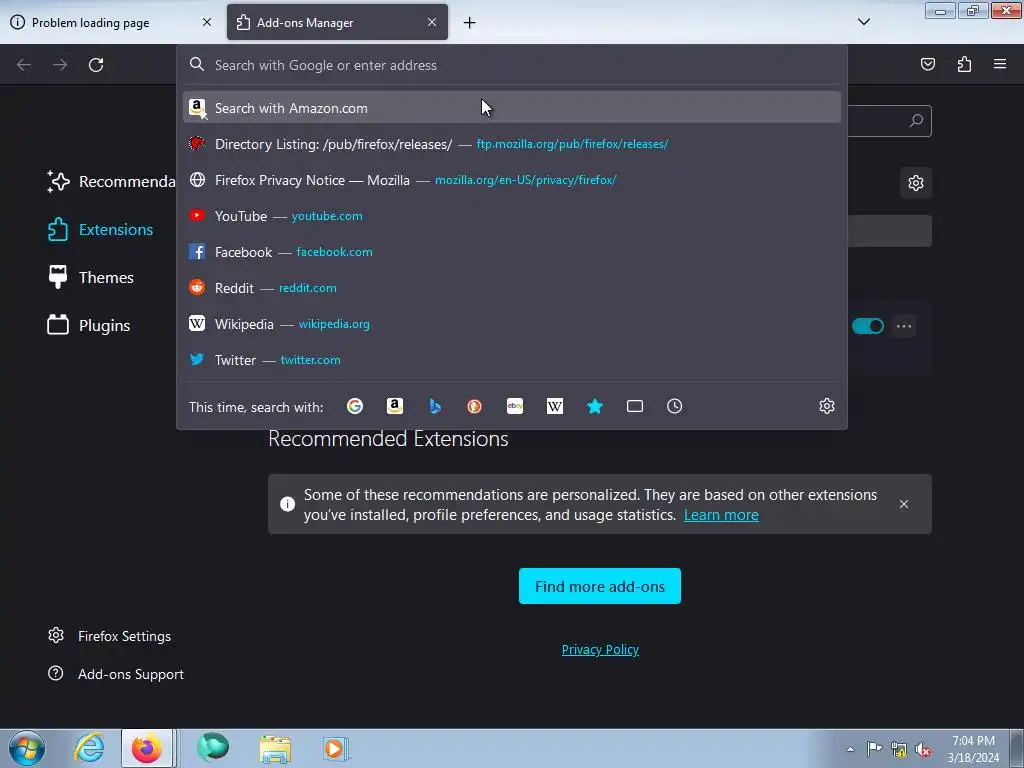Open Firefox Settings from the sidebar
The height and width of the screenshot is (768, 1024).
[109, 636]
